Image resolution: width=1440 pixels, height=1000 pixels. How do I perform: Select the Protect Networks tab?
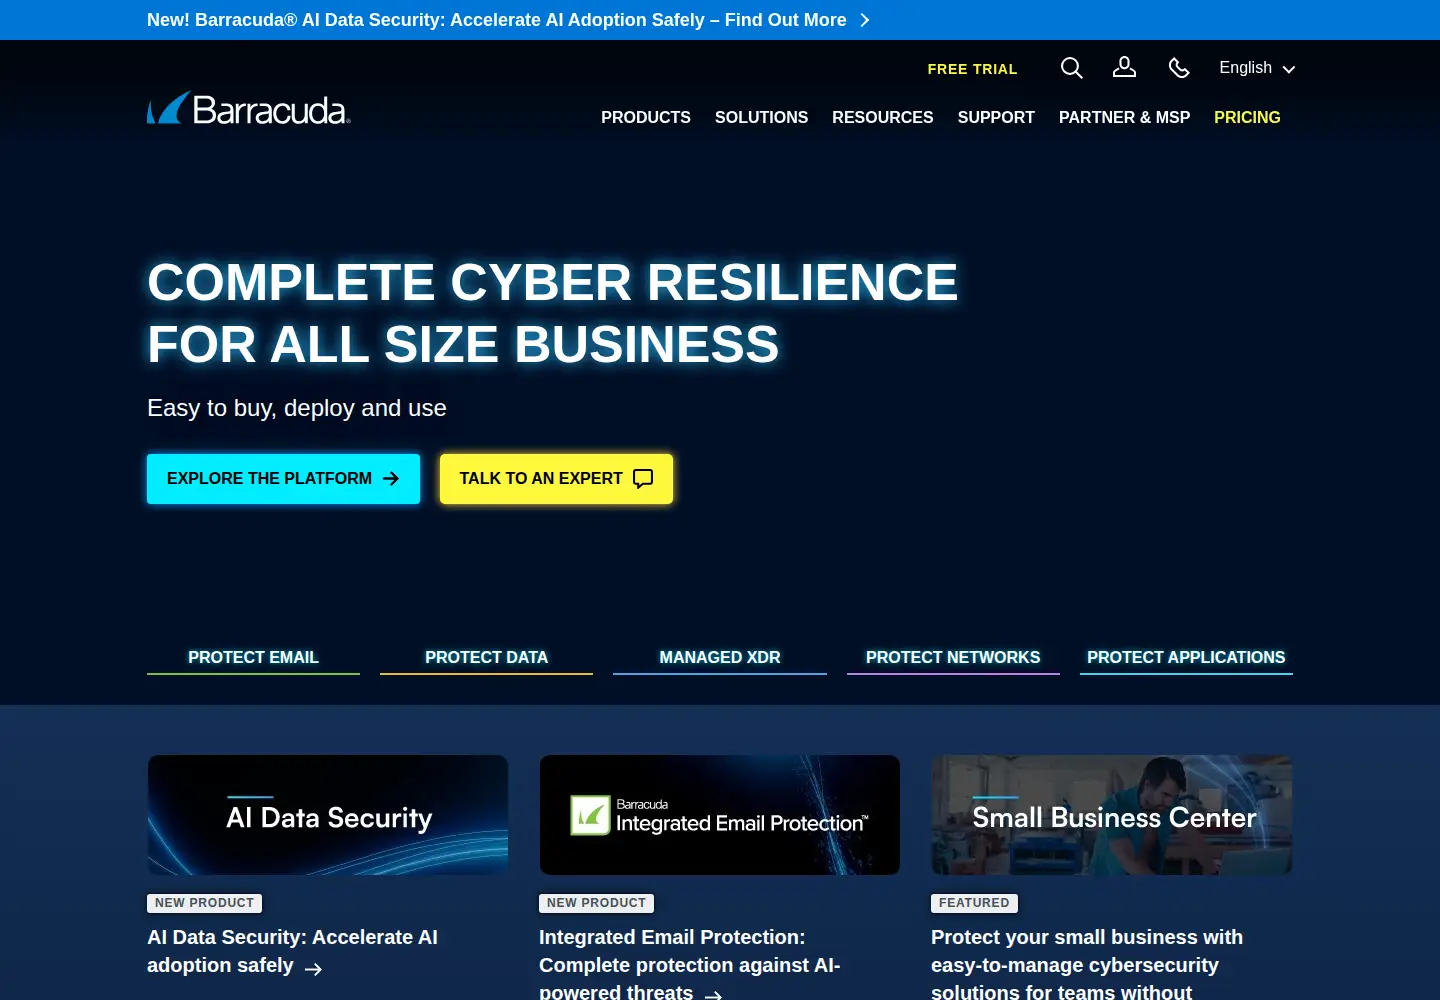click(x=953, y=657)
